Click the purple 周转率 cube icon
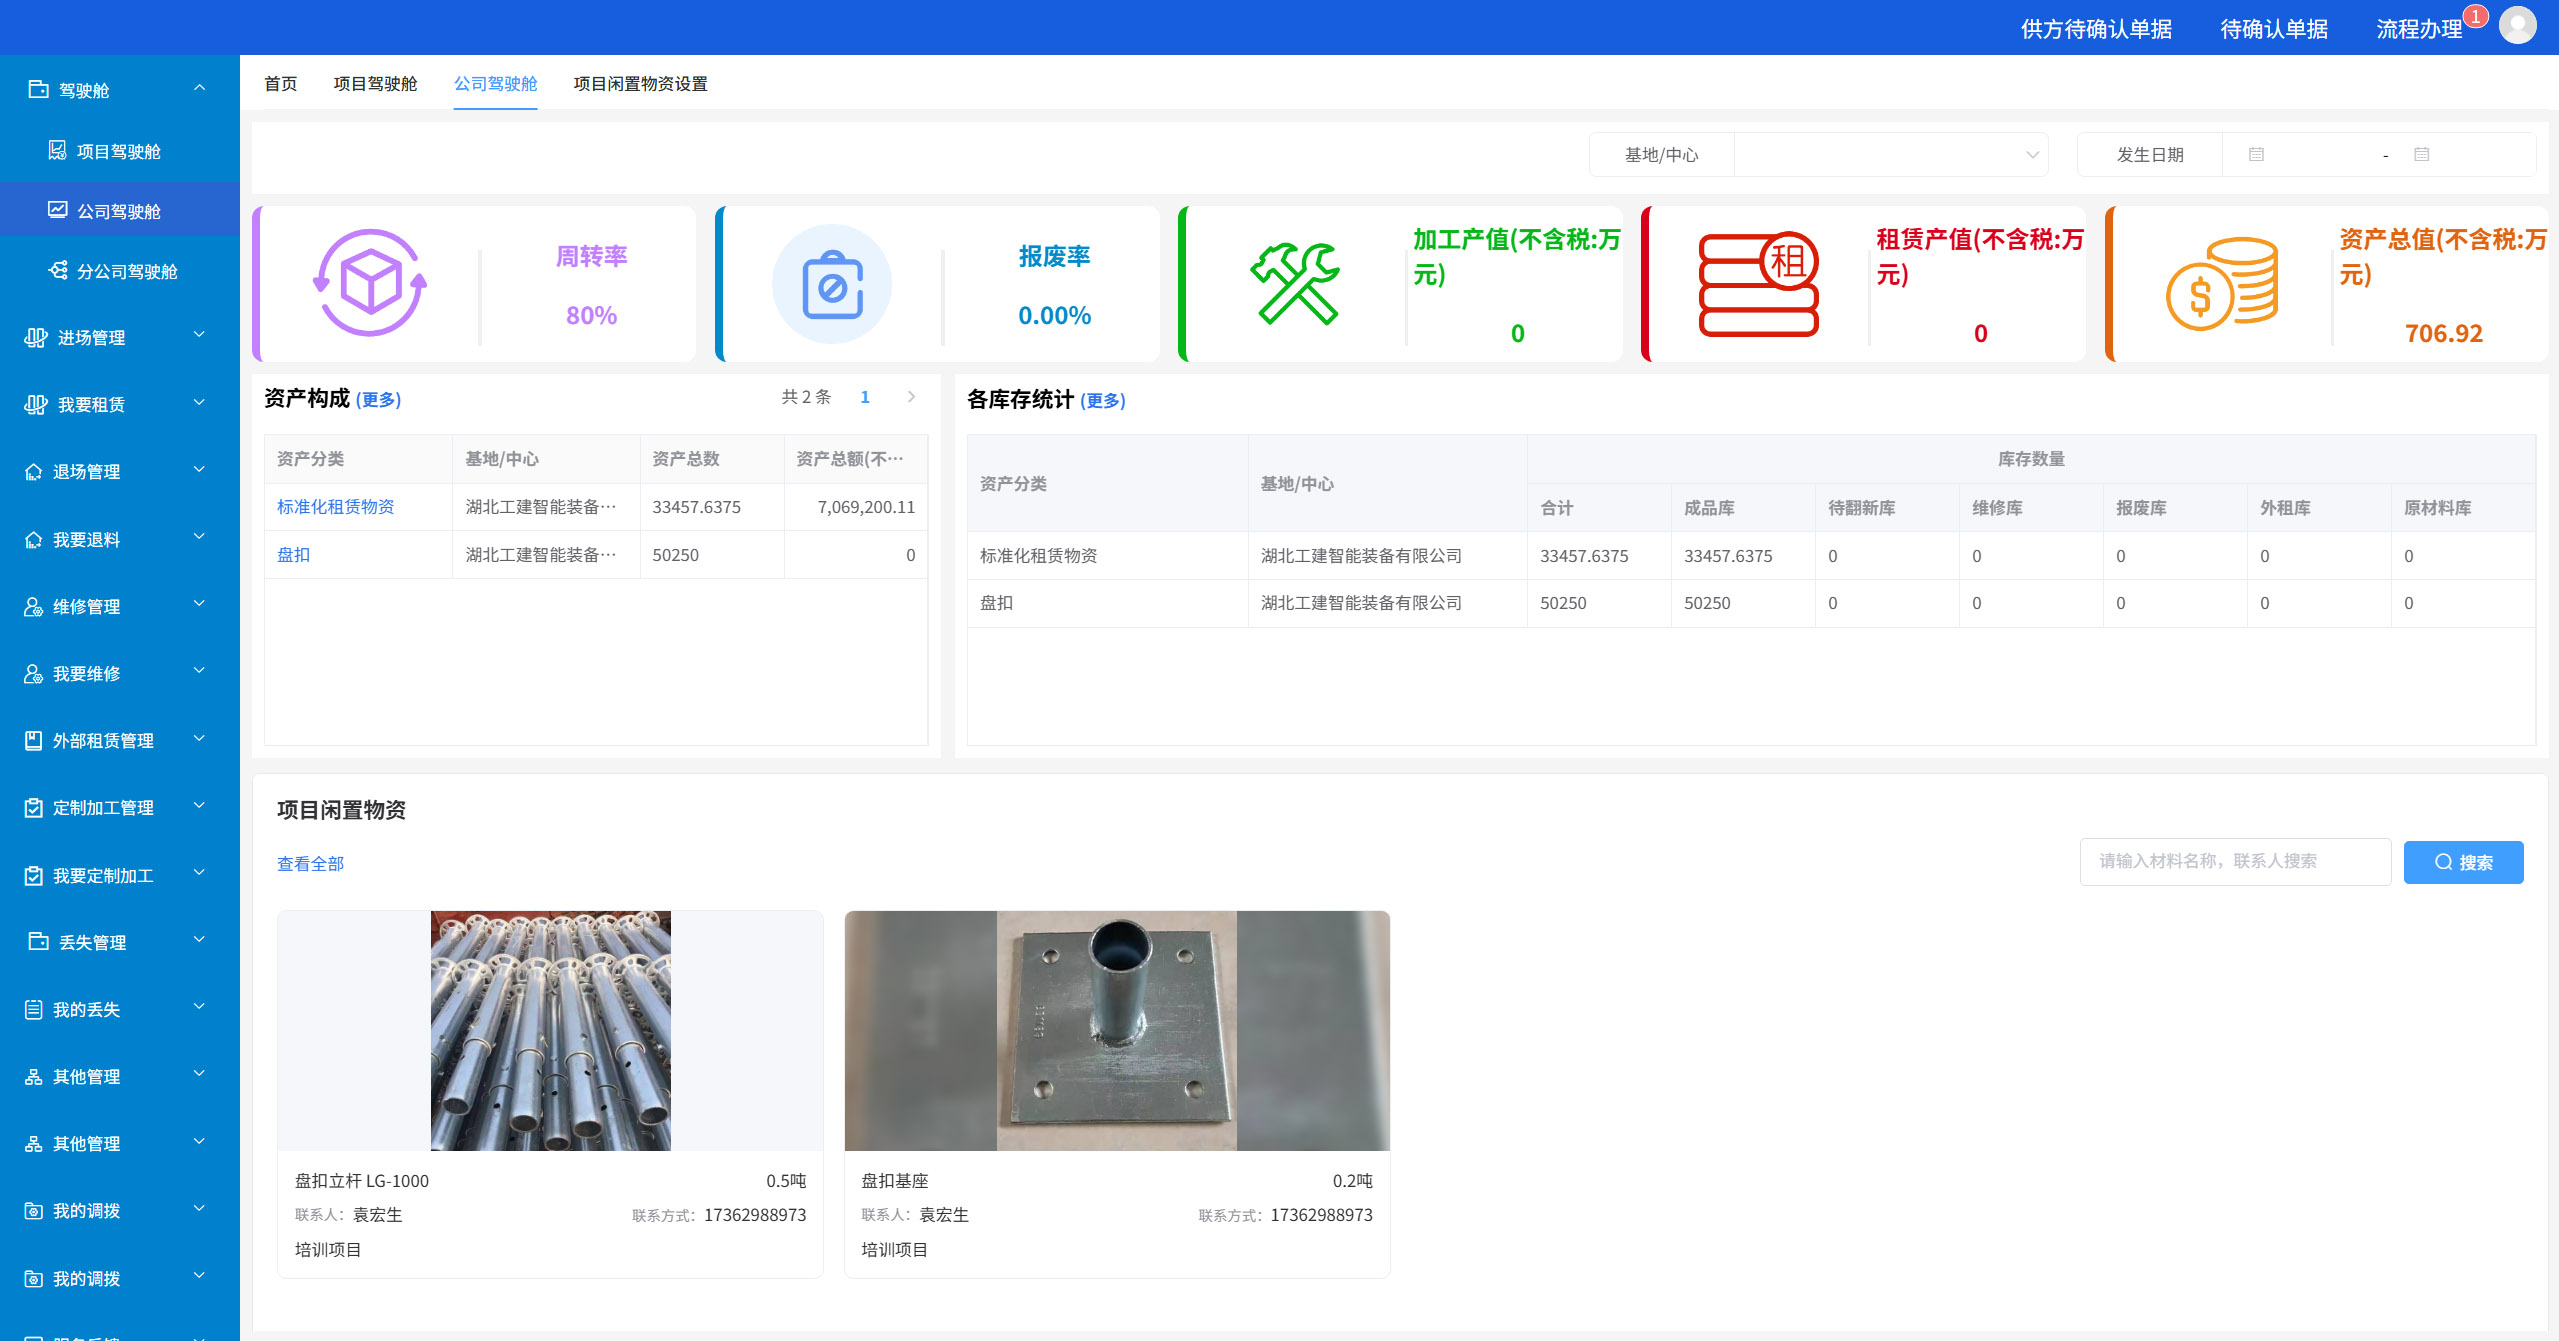The height and width of the screenshot is (1341, 2559). tap(370, 283)
